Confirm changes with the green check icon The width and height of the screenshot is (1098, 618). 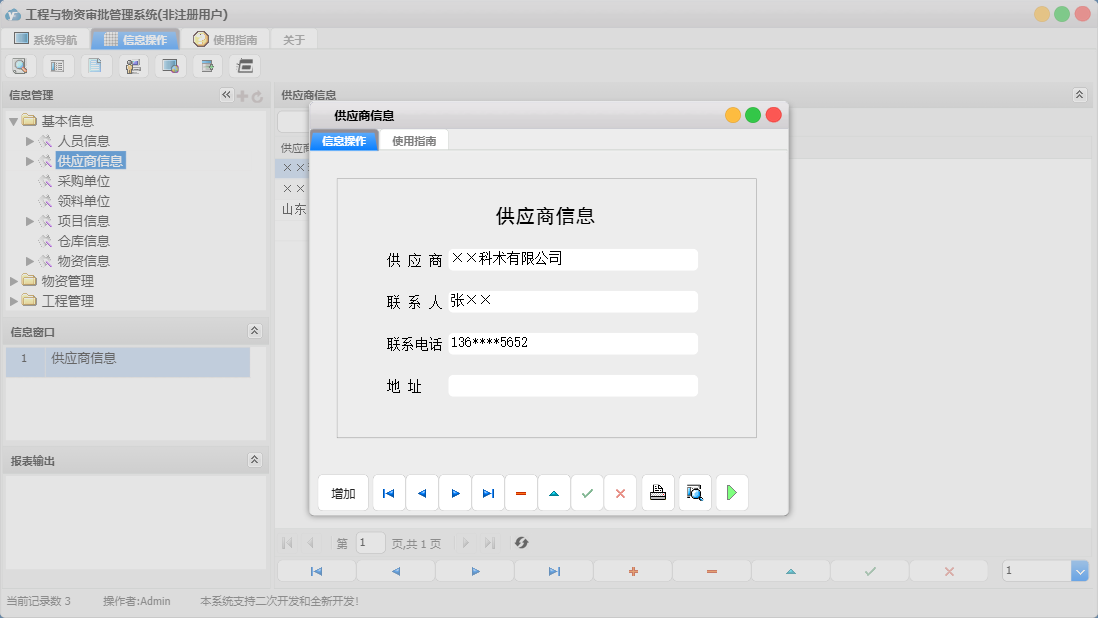(587, 492)
